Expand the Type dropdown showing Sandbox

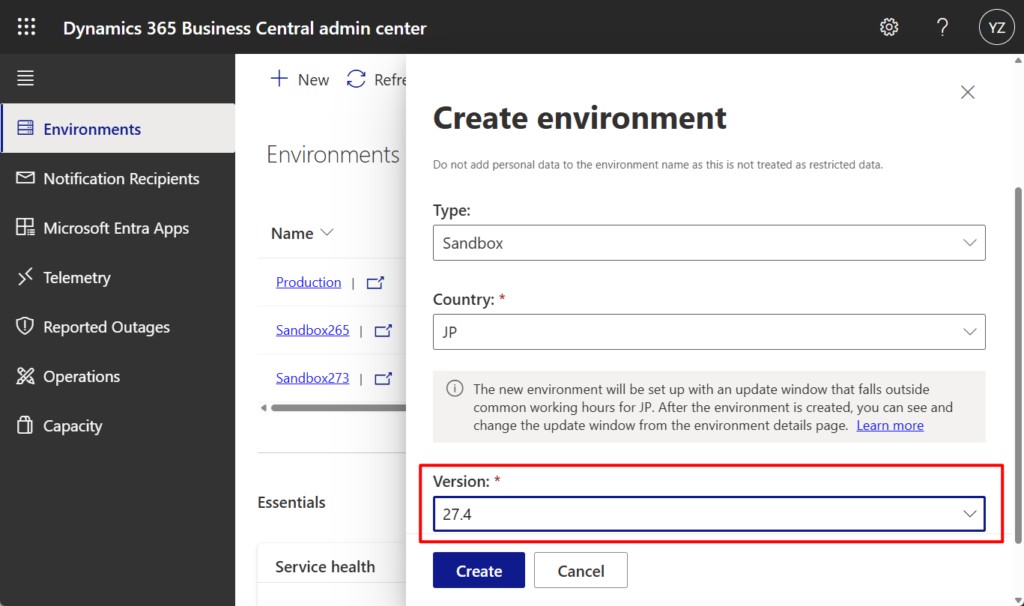point(708,243)
